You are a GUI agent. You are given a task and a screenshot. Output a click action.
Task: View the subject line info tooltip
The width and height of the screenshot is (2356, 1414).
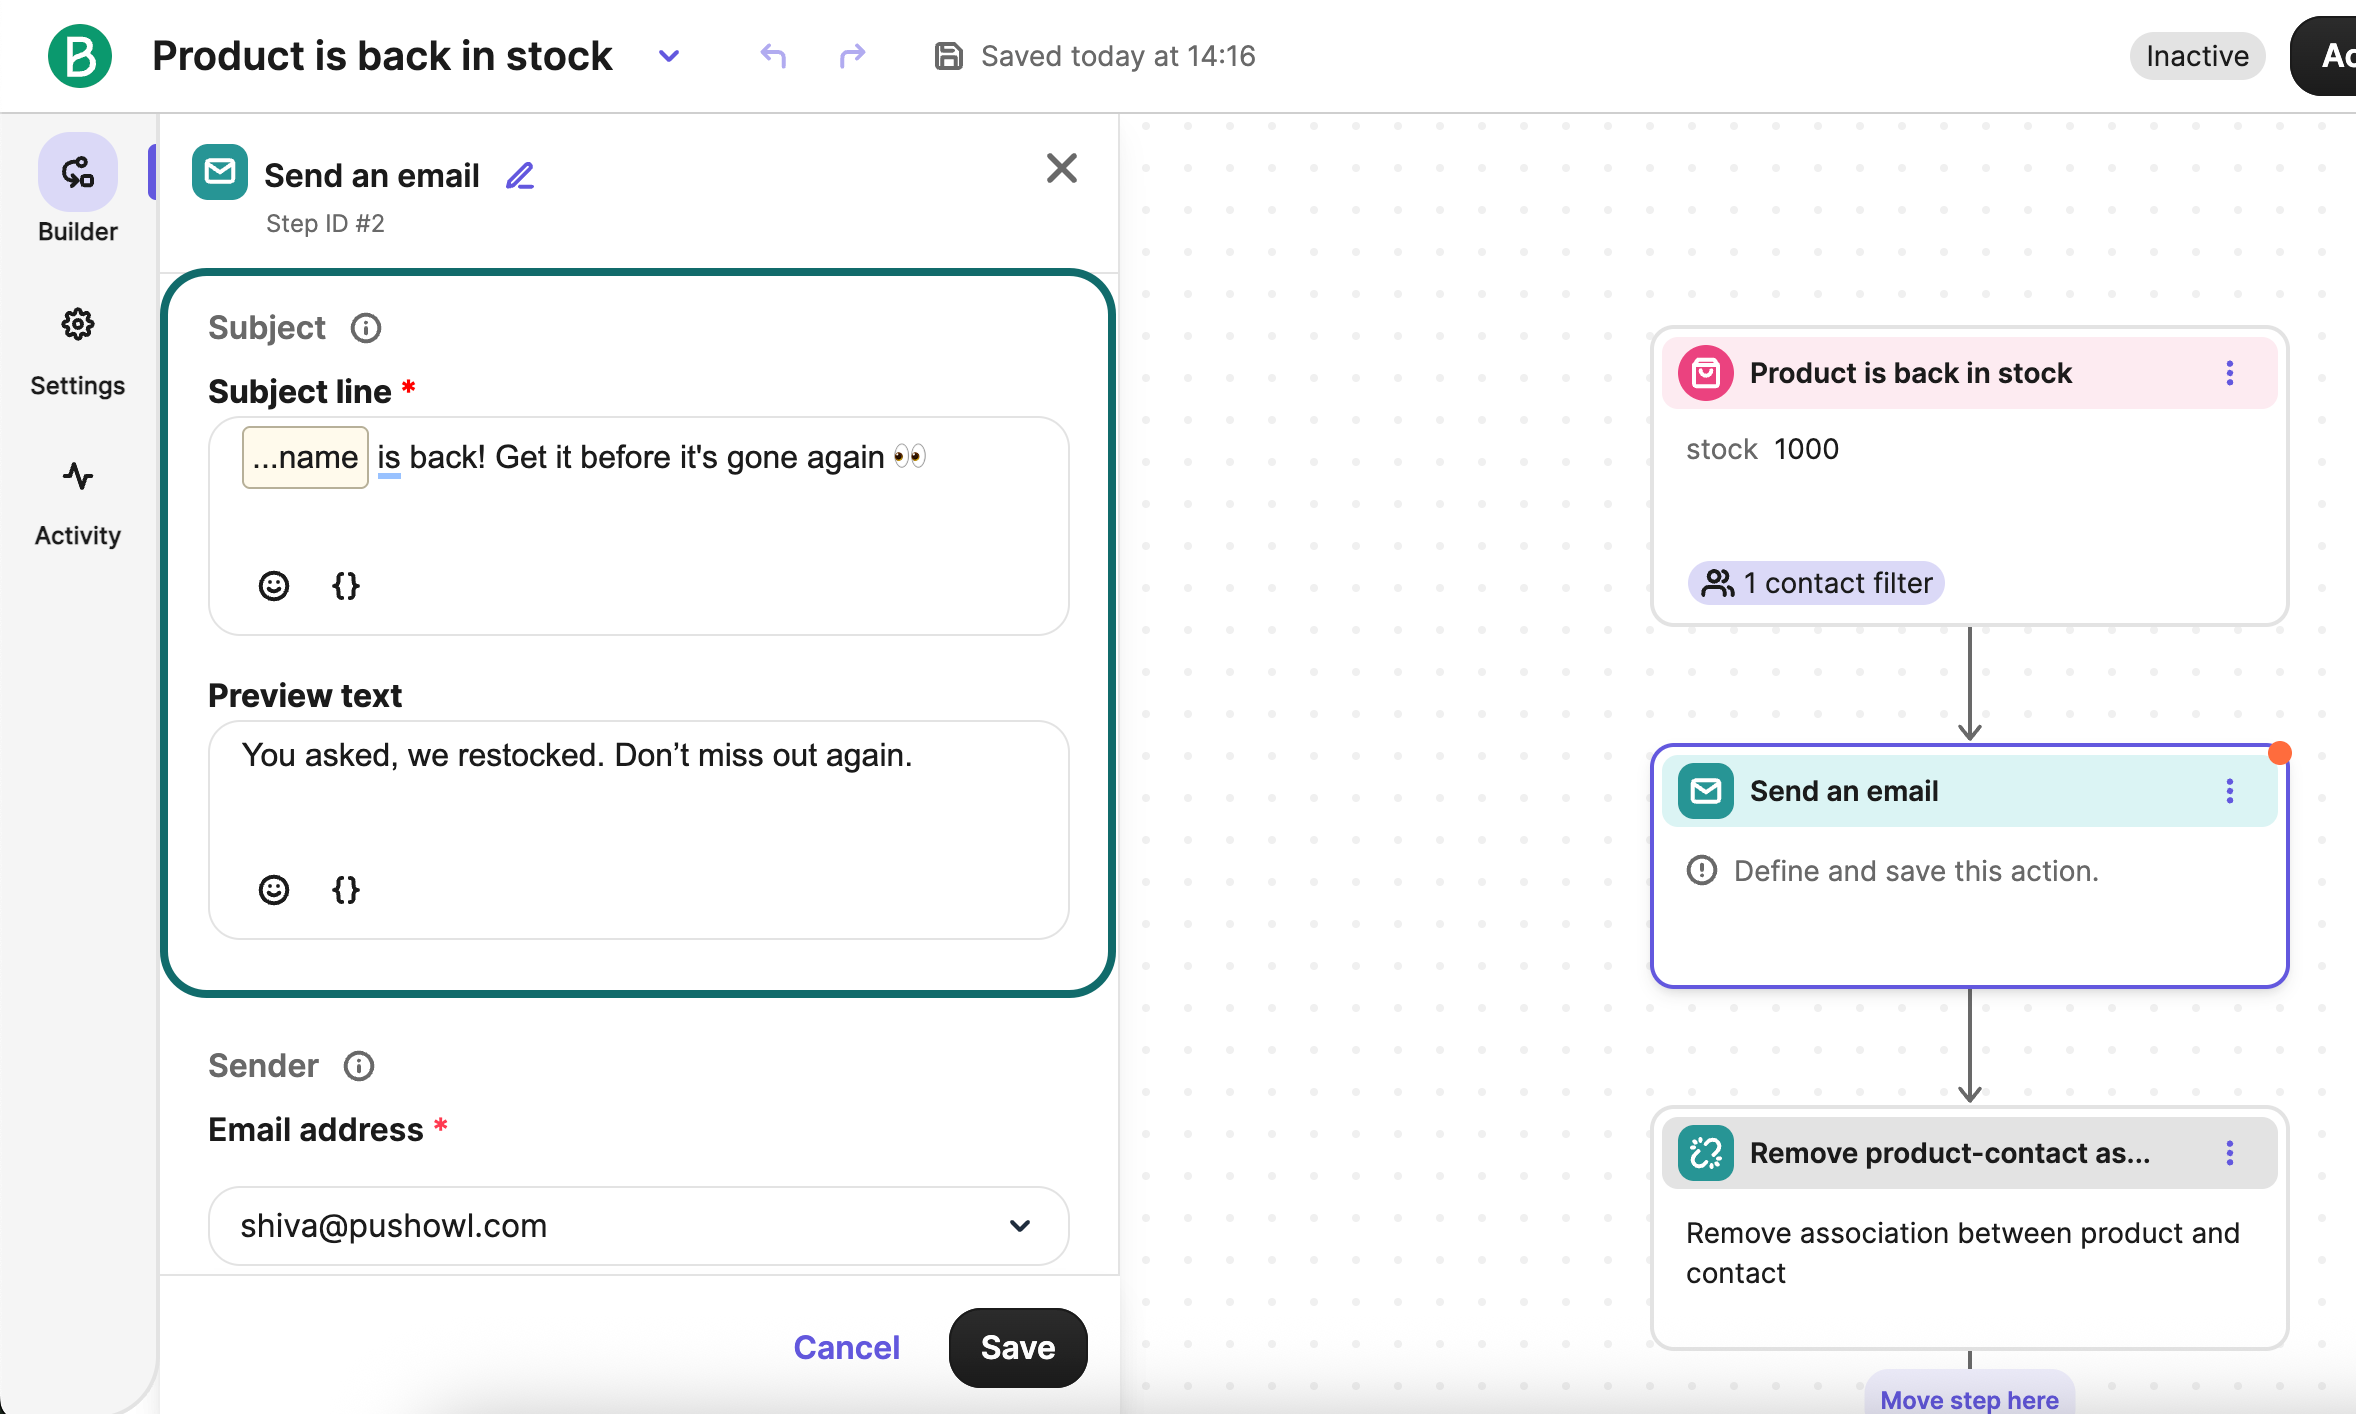pyautogui.click(x=366, y=327)
